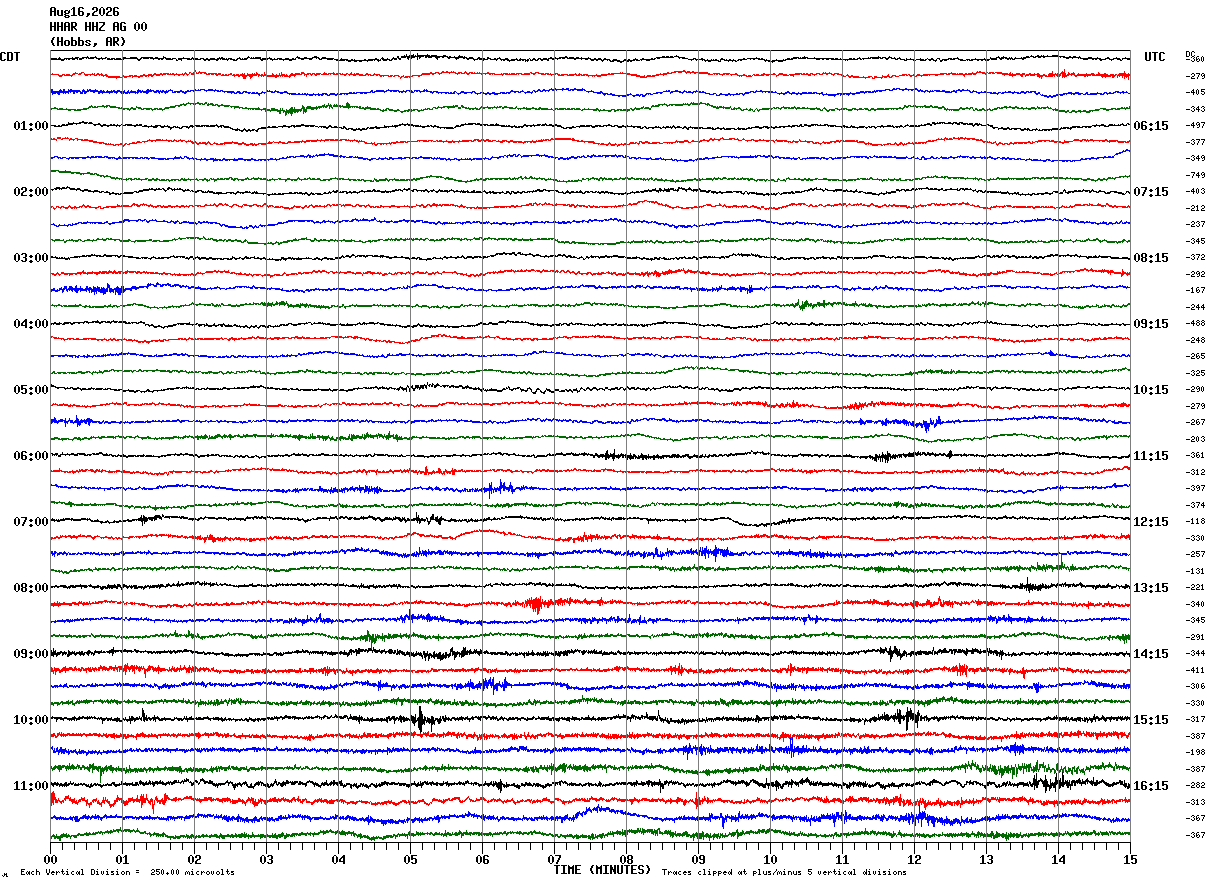The image size is (1210, 886).
Task: Select the 11:00 CDT time label
Action: (x=31, y=786)
